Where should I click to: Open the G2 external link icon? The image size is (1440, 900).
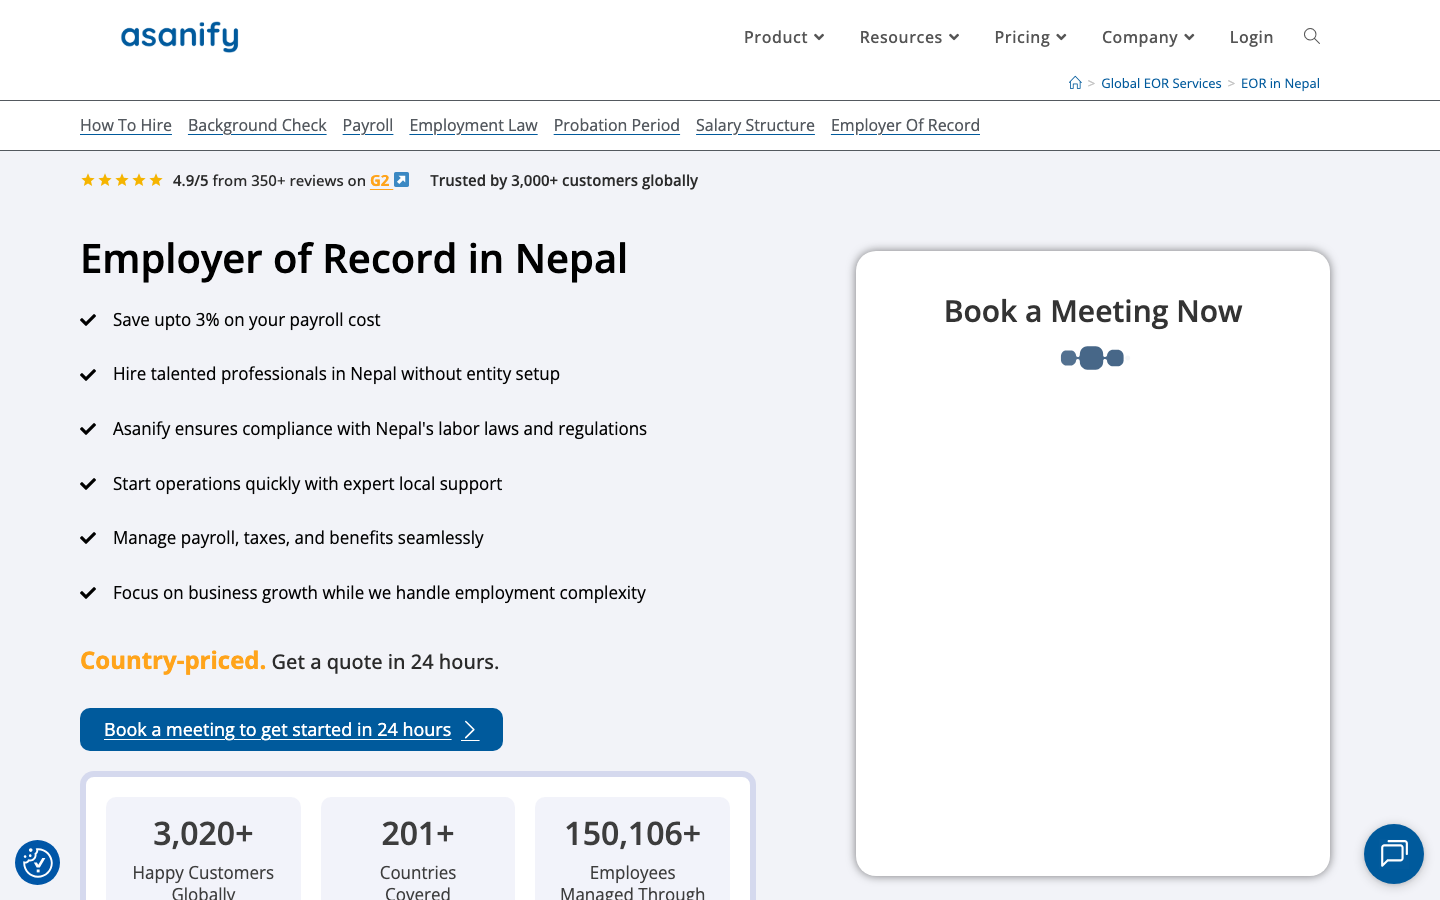pos(401,180)
